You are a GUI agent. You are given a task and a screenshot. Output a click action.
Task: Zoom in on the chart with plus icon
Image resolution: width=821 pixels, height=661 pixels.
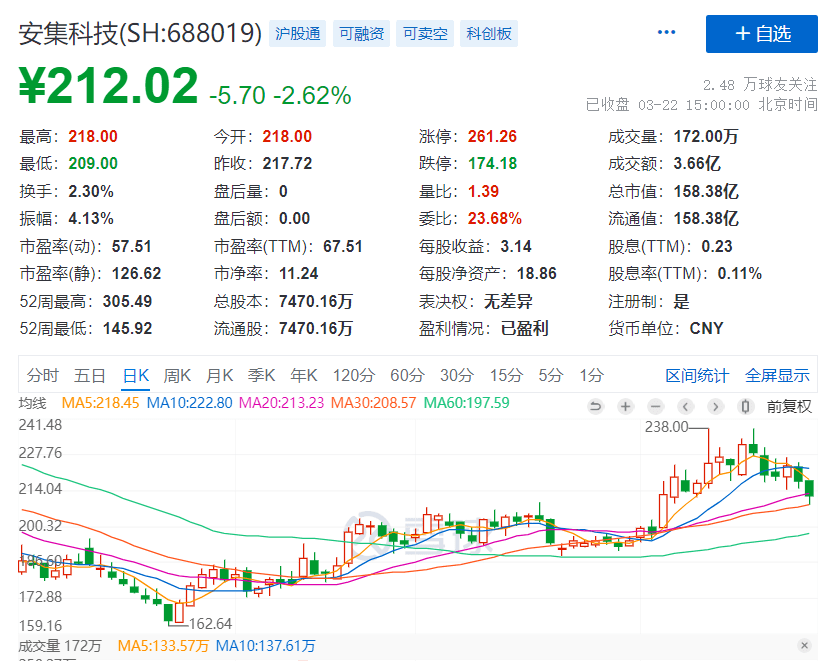pos(625,407)
